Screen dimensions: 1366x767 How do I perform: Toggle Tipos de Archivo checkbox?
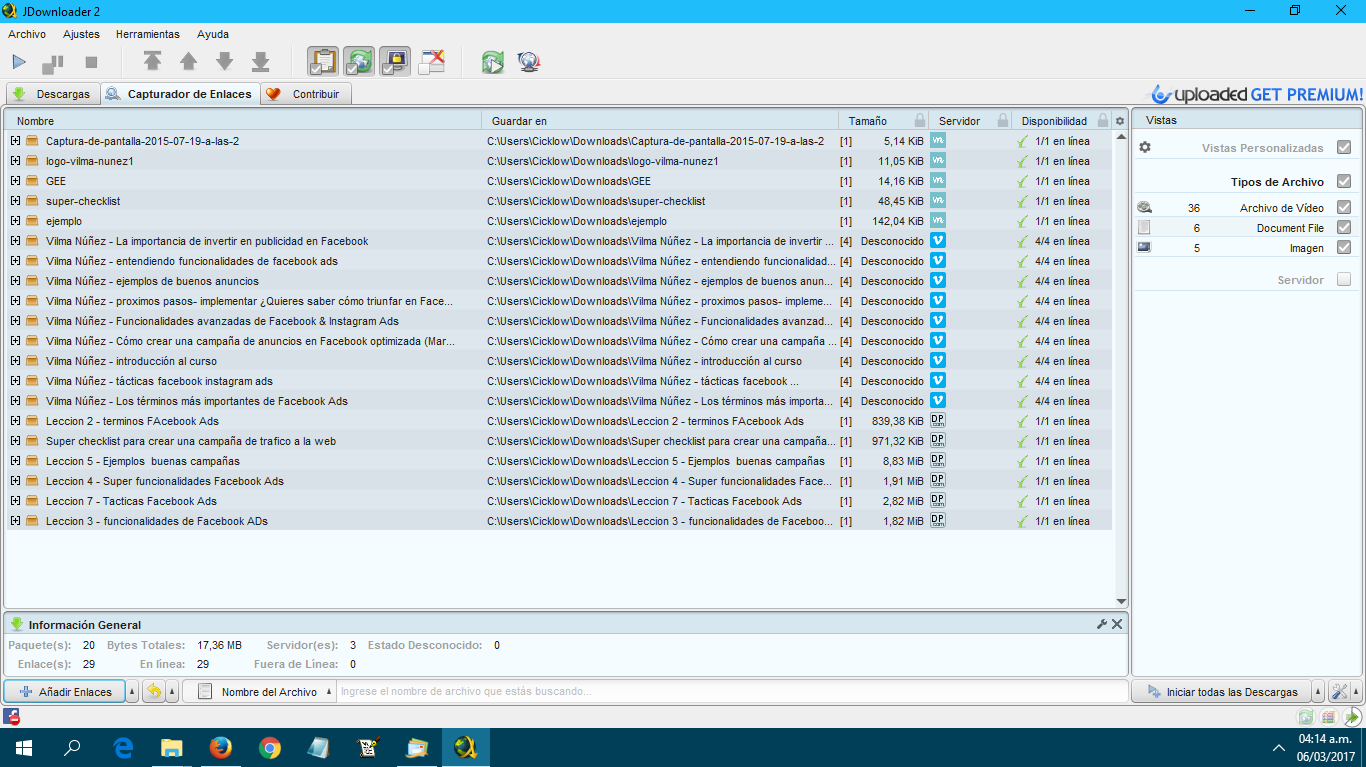tap(1344, 181)
